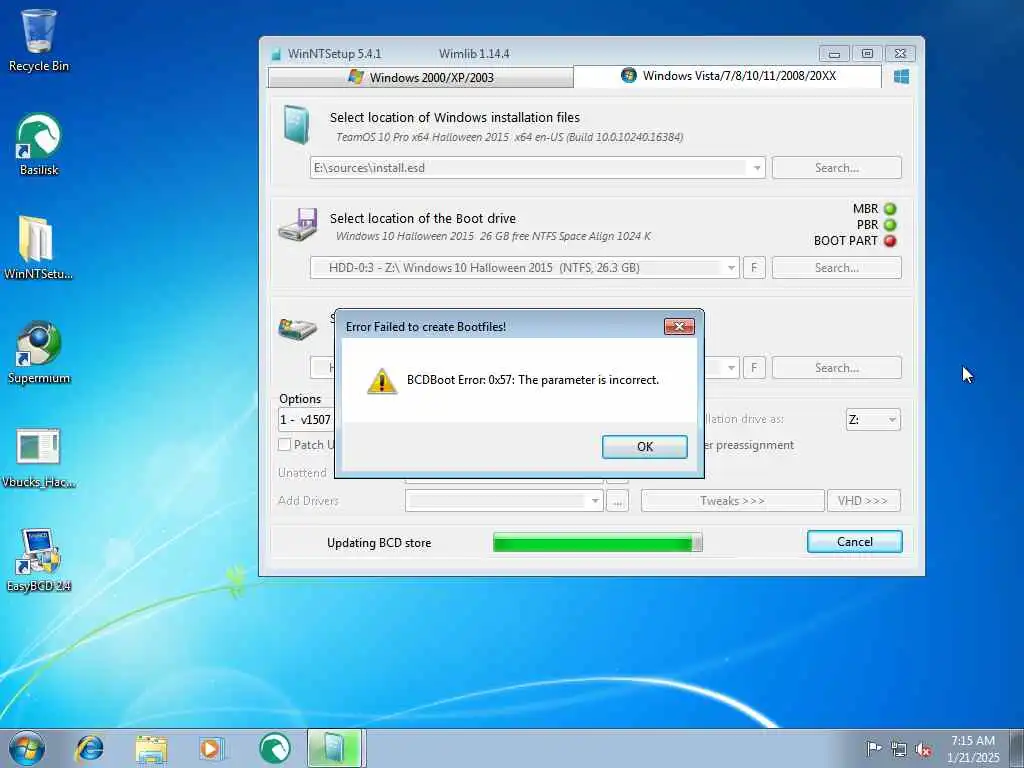Click the WinNTSetup taskbar button
The width and height of the screenshot is (1024, 768).
[x=334, y=748]
